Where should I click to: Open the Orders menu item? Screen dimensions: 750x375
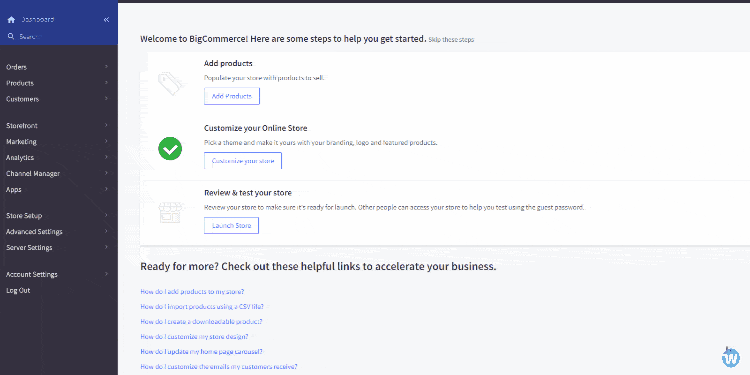16,67
